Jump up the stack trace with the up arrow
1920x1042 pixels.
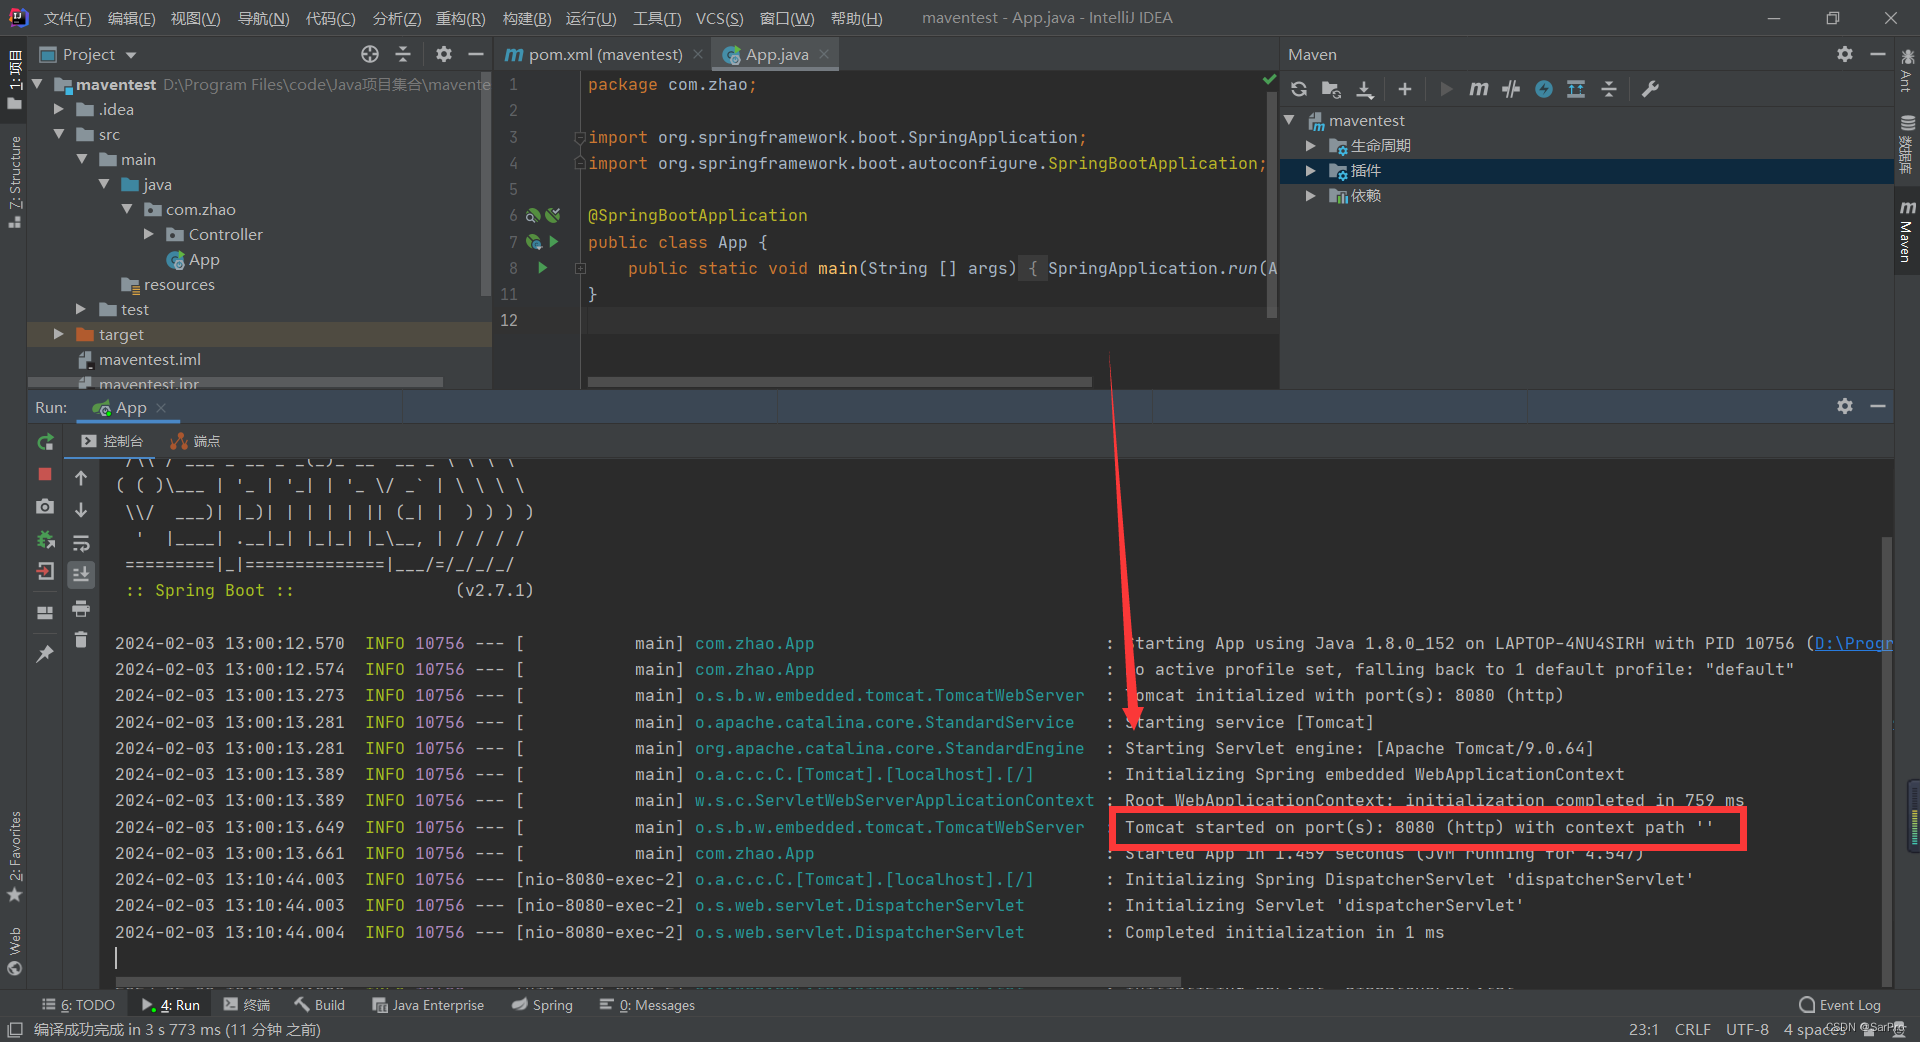81,478
